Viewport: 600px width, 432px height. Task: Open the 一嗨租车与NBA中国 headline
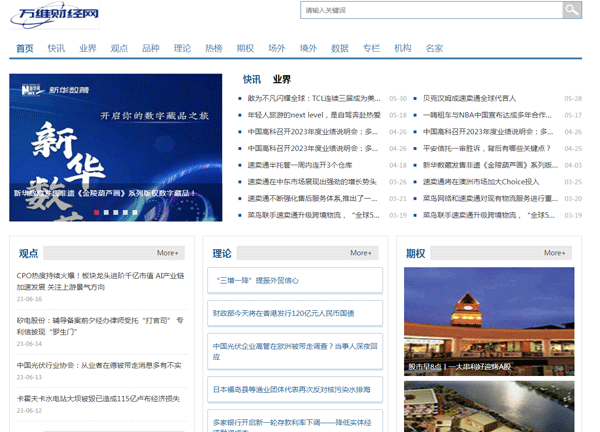pos(487,115)
